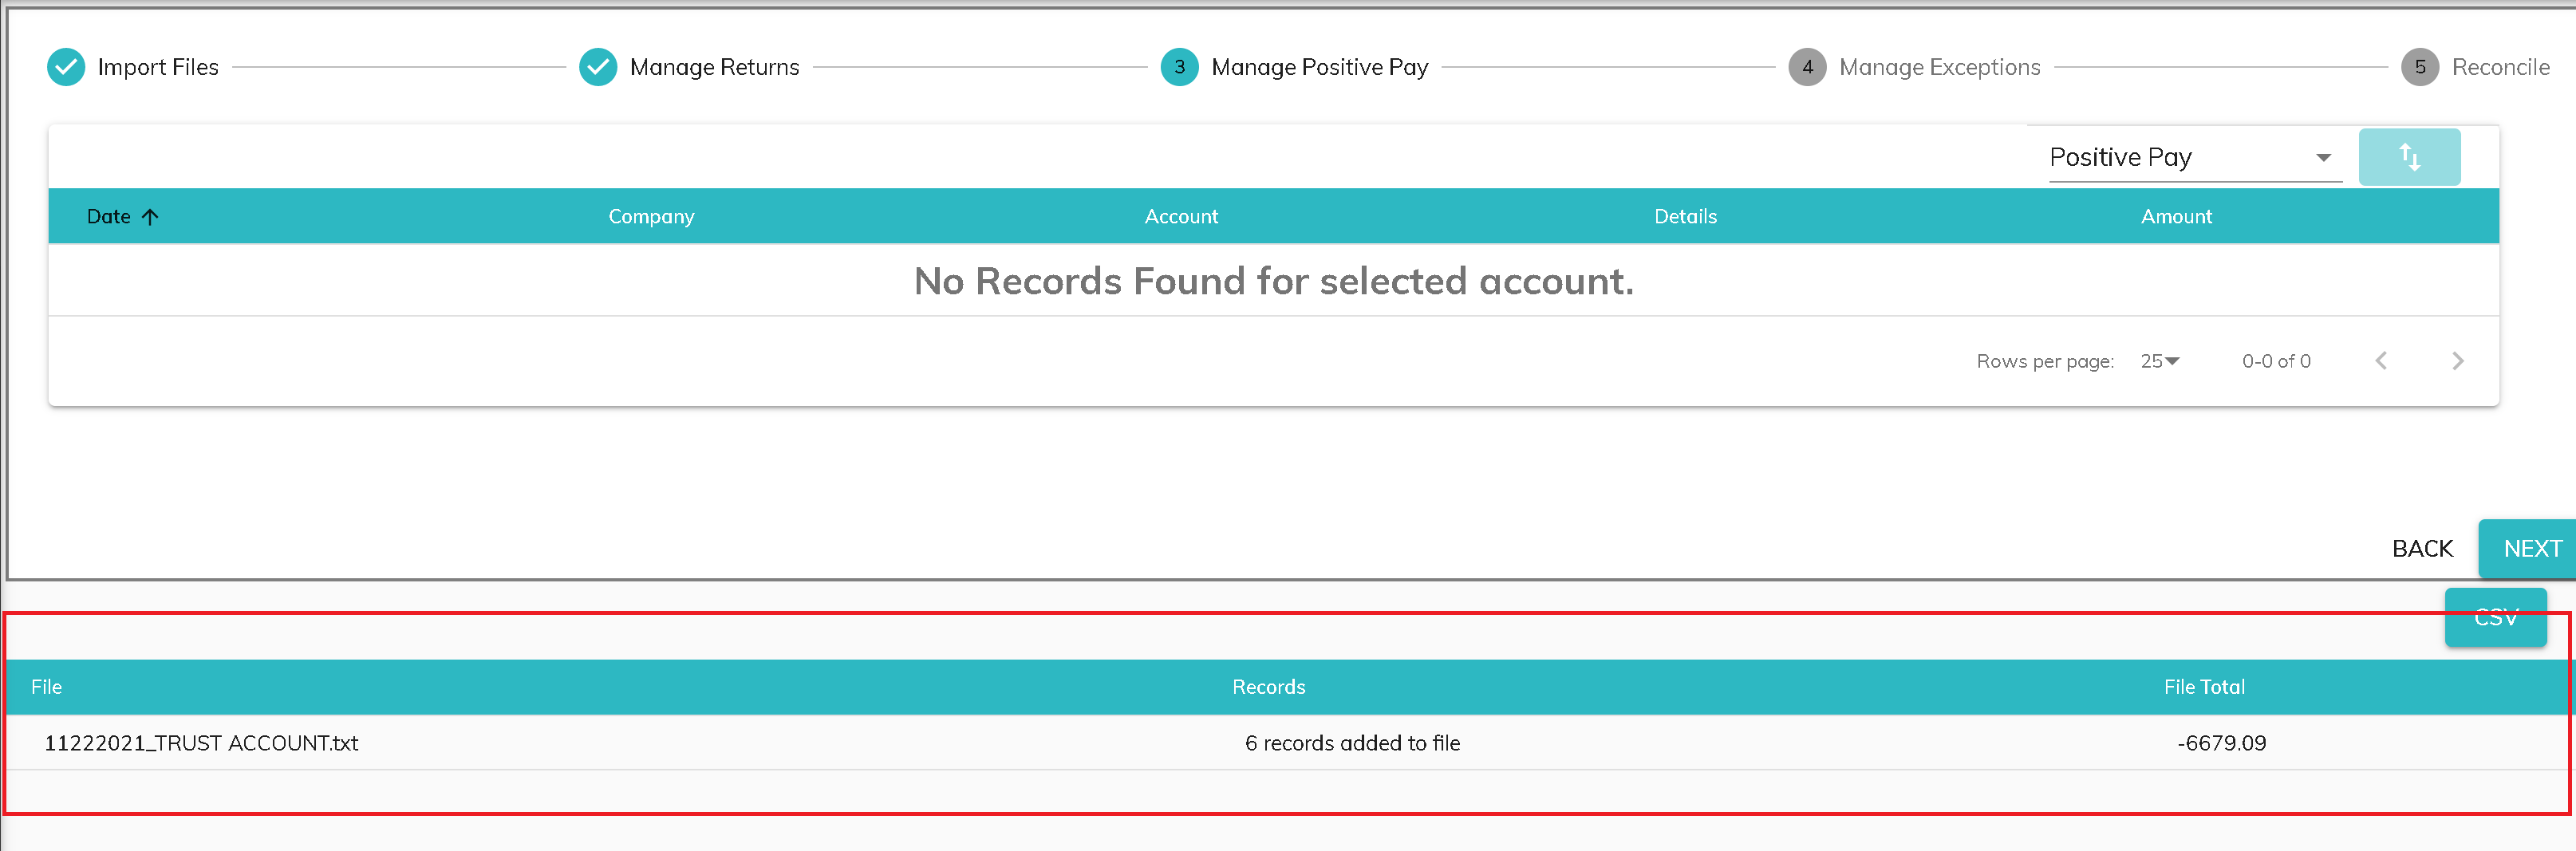Sort by the Company column header
This screenshot has height=851, width=2576.
pos(651,217)
